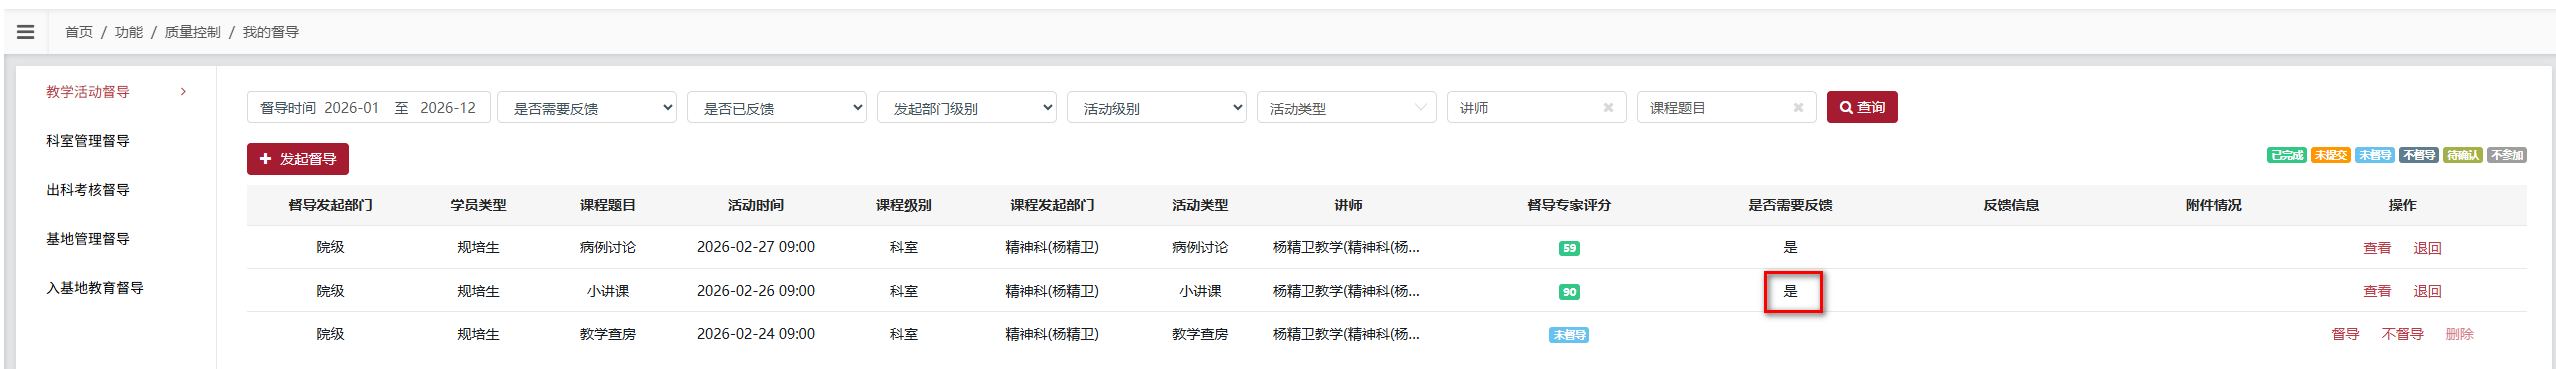
Task: Click the 是 feedback cell in the 病例讨论 row
Action: coord(1790,247)
